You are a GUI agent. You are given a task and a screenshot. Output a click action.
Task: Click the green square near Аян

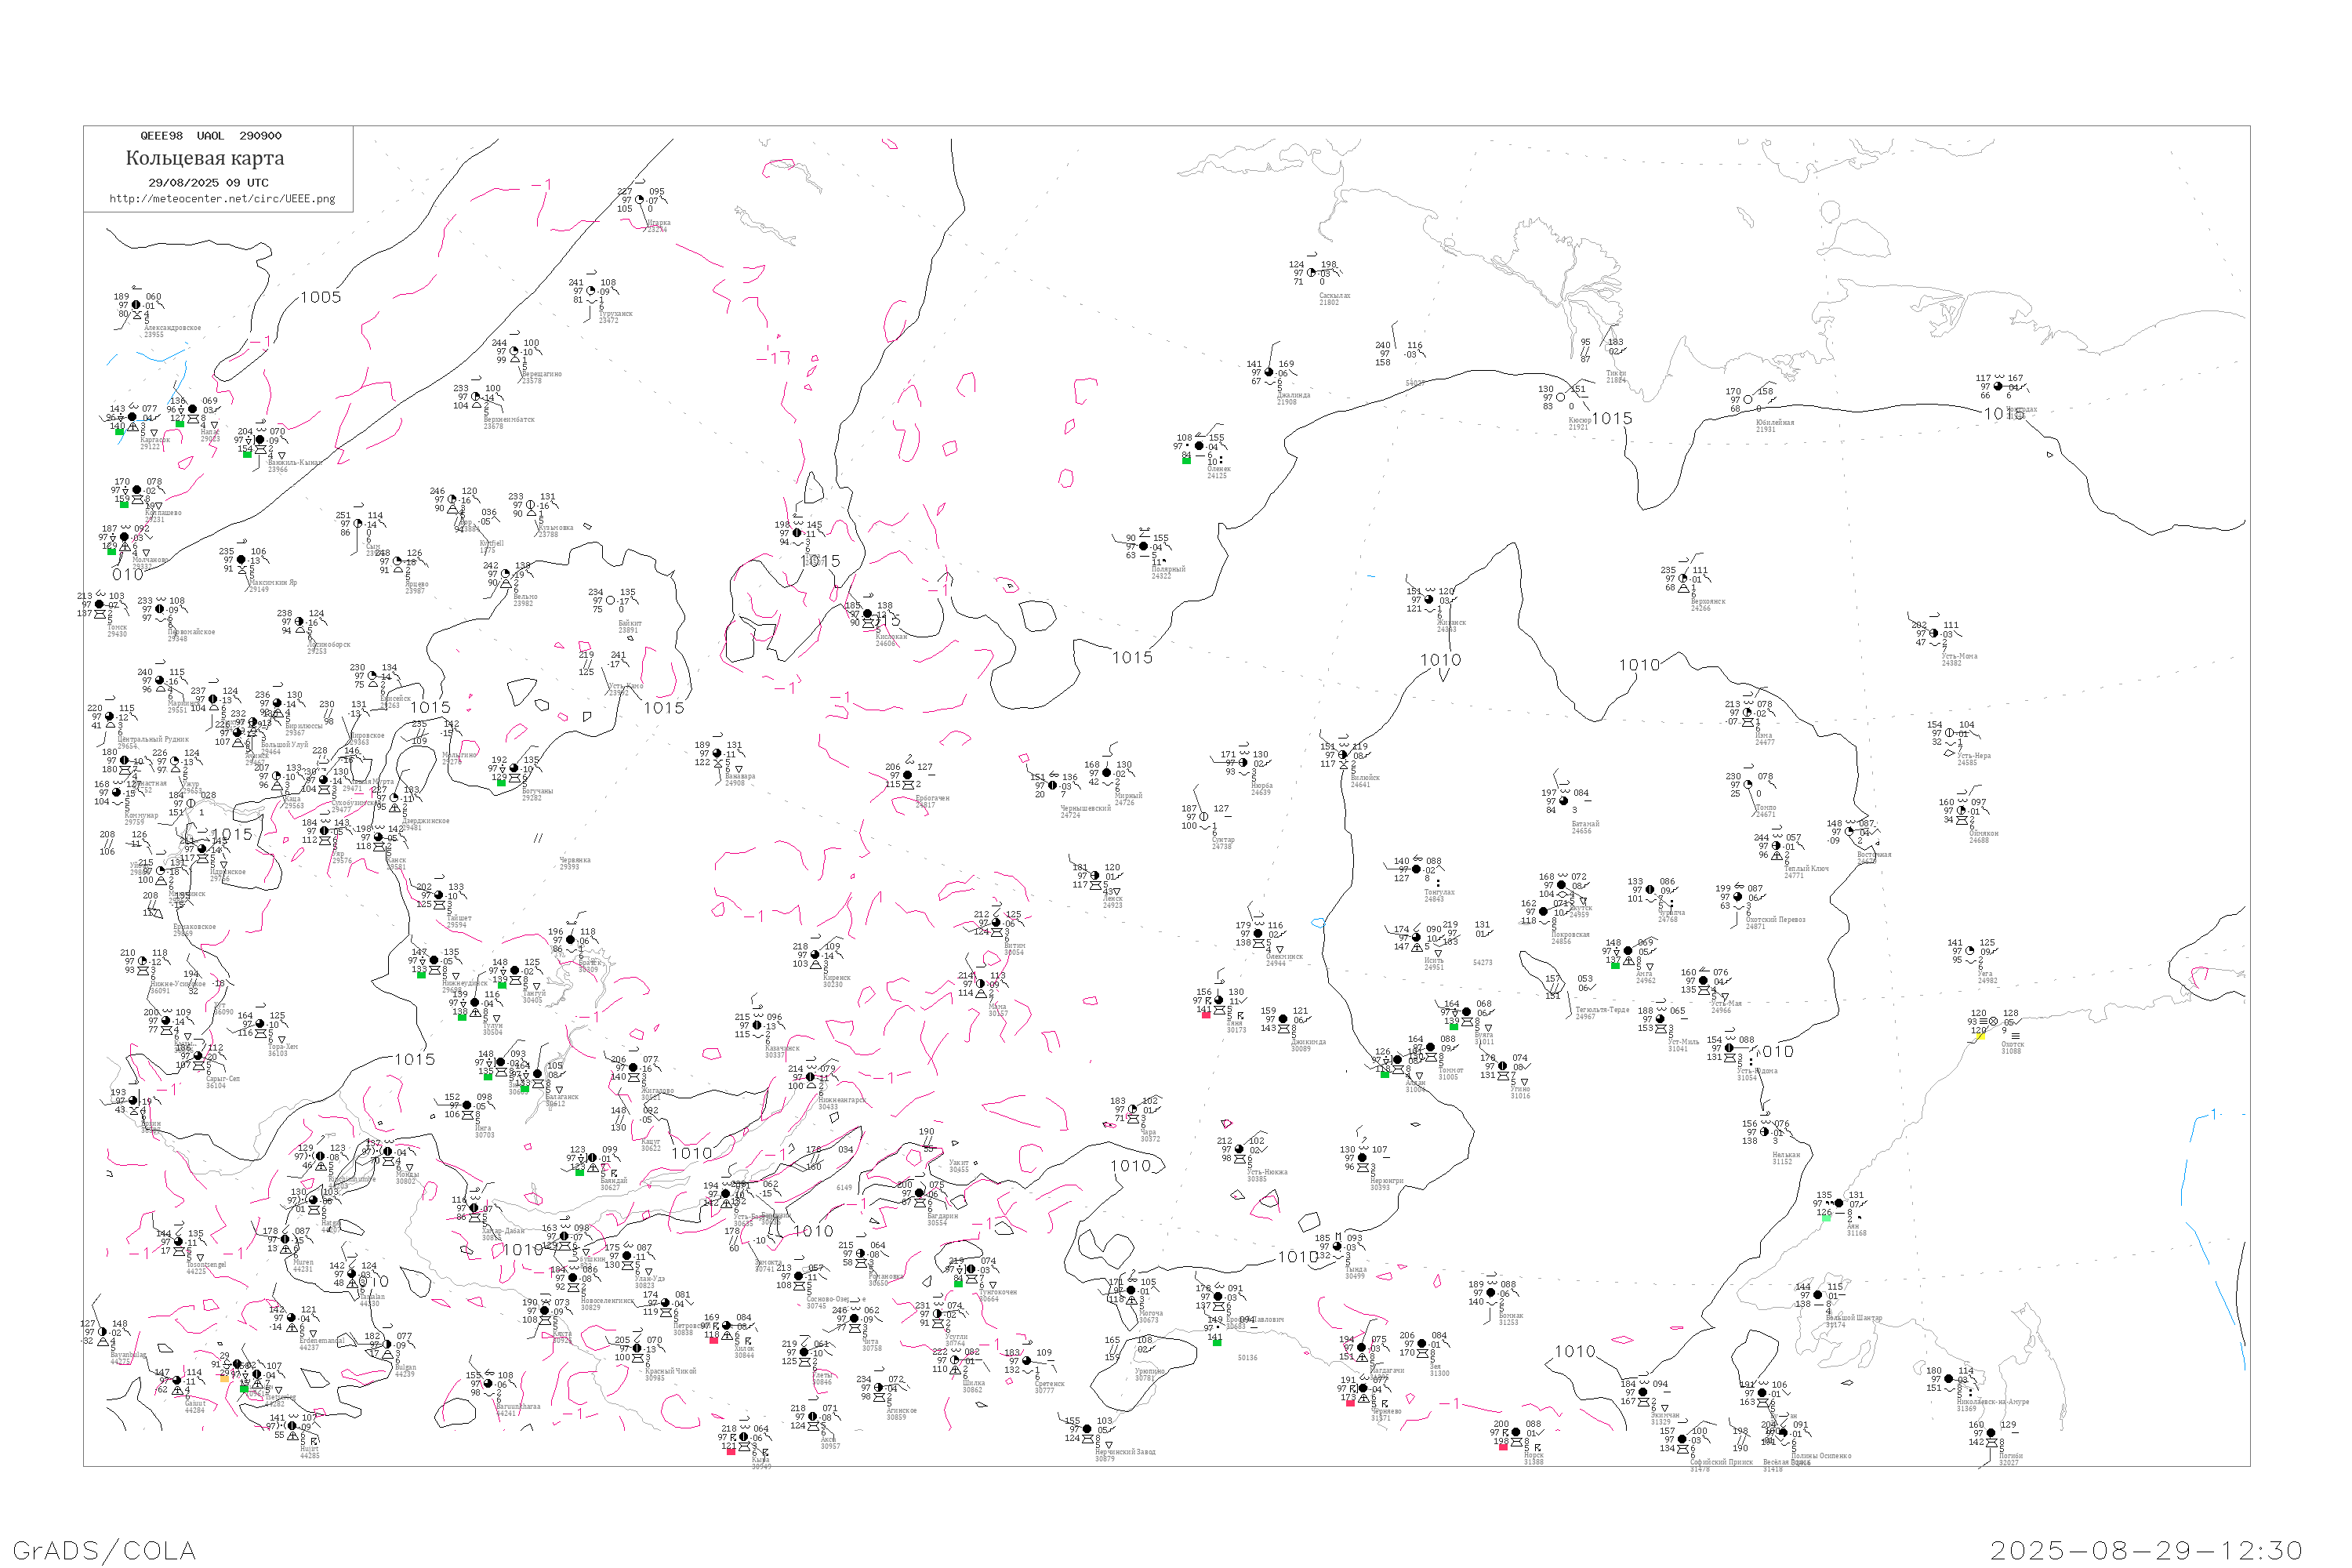[1826, 1217]
